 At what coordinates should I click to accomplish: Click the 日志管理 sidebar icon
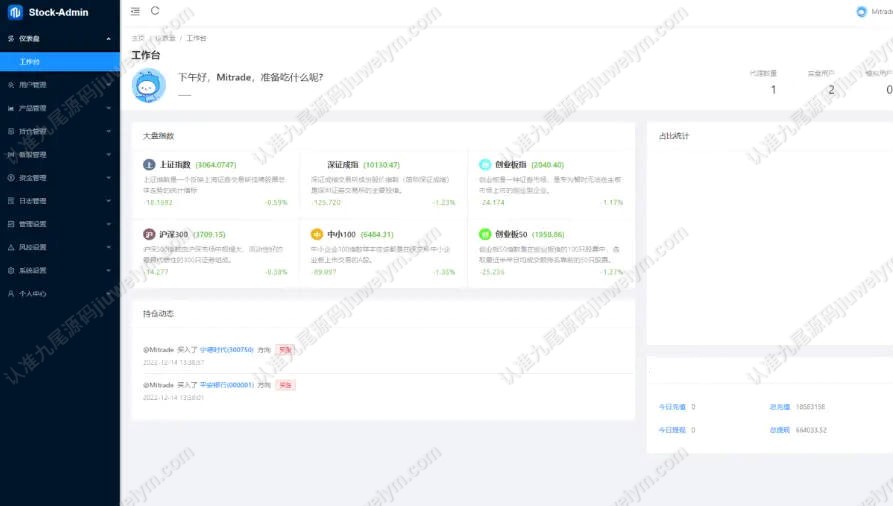click(11, 201)
